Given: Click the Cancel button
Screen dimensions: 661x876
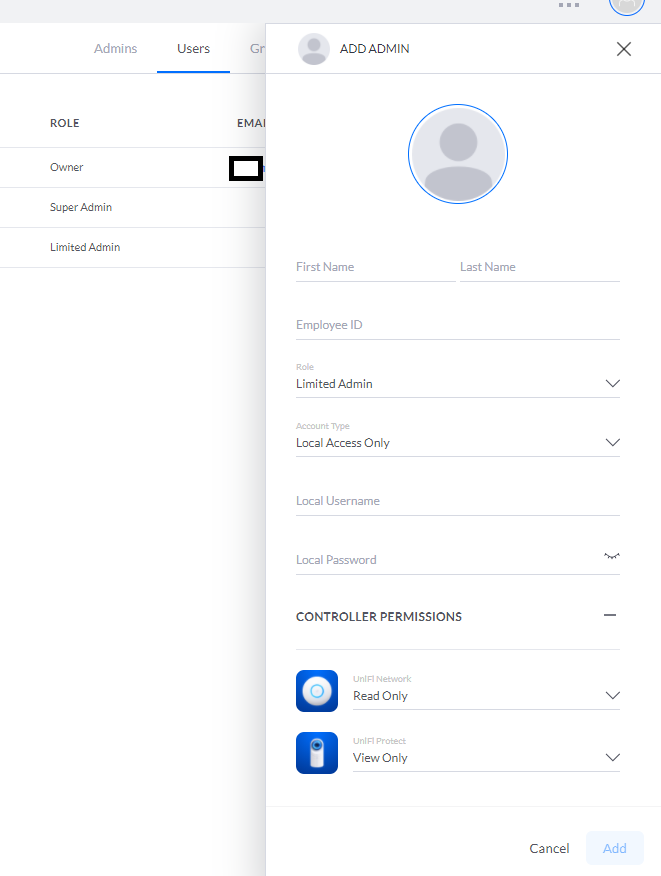Looking at the screenshot, I should (x=549, y=848).
